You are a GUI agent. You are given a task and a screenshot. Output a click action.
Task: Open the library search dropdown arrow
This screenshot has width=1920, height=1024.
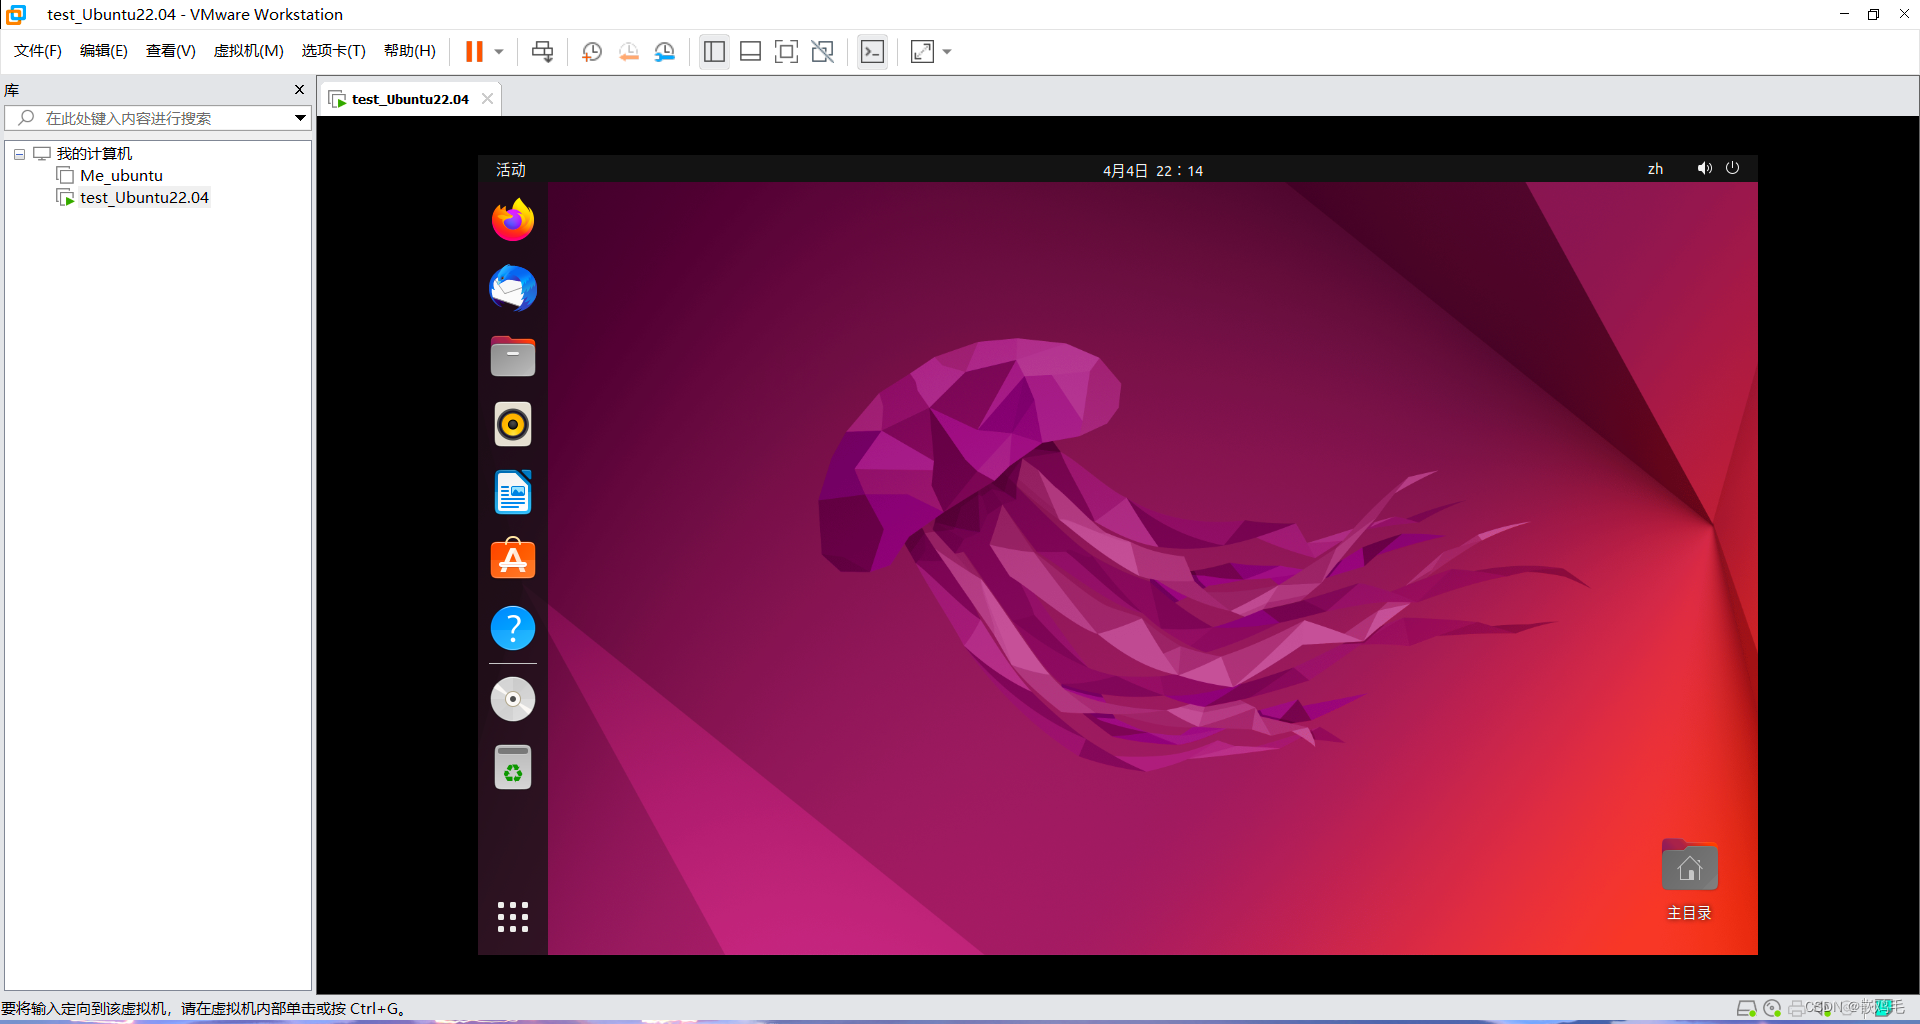point(300,118)
